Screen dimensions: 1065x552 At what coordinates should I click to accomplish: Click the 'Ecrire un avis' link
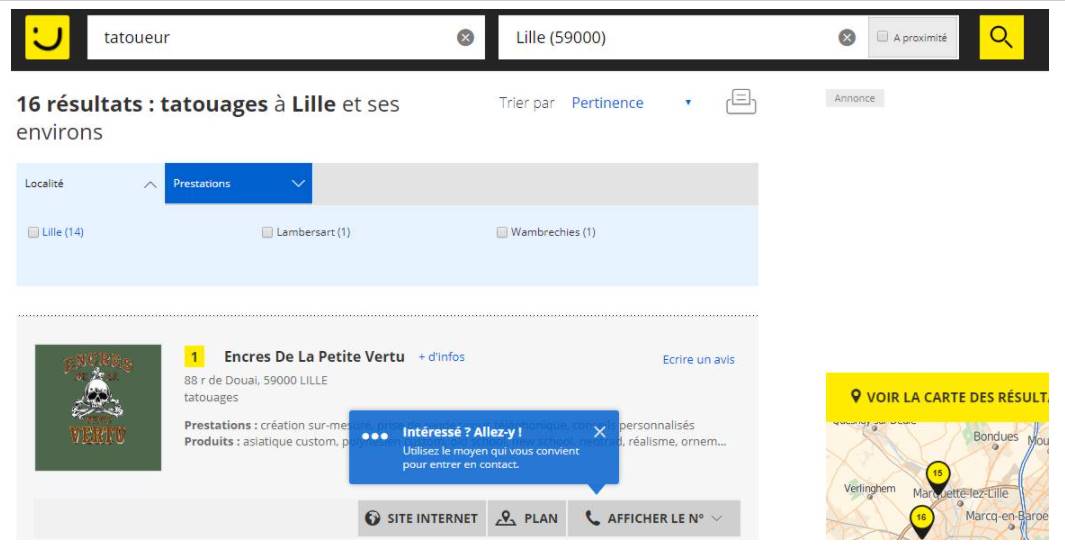pyautogui.click(x=698, y=359)
